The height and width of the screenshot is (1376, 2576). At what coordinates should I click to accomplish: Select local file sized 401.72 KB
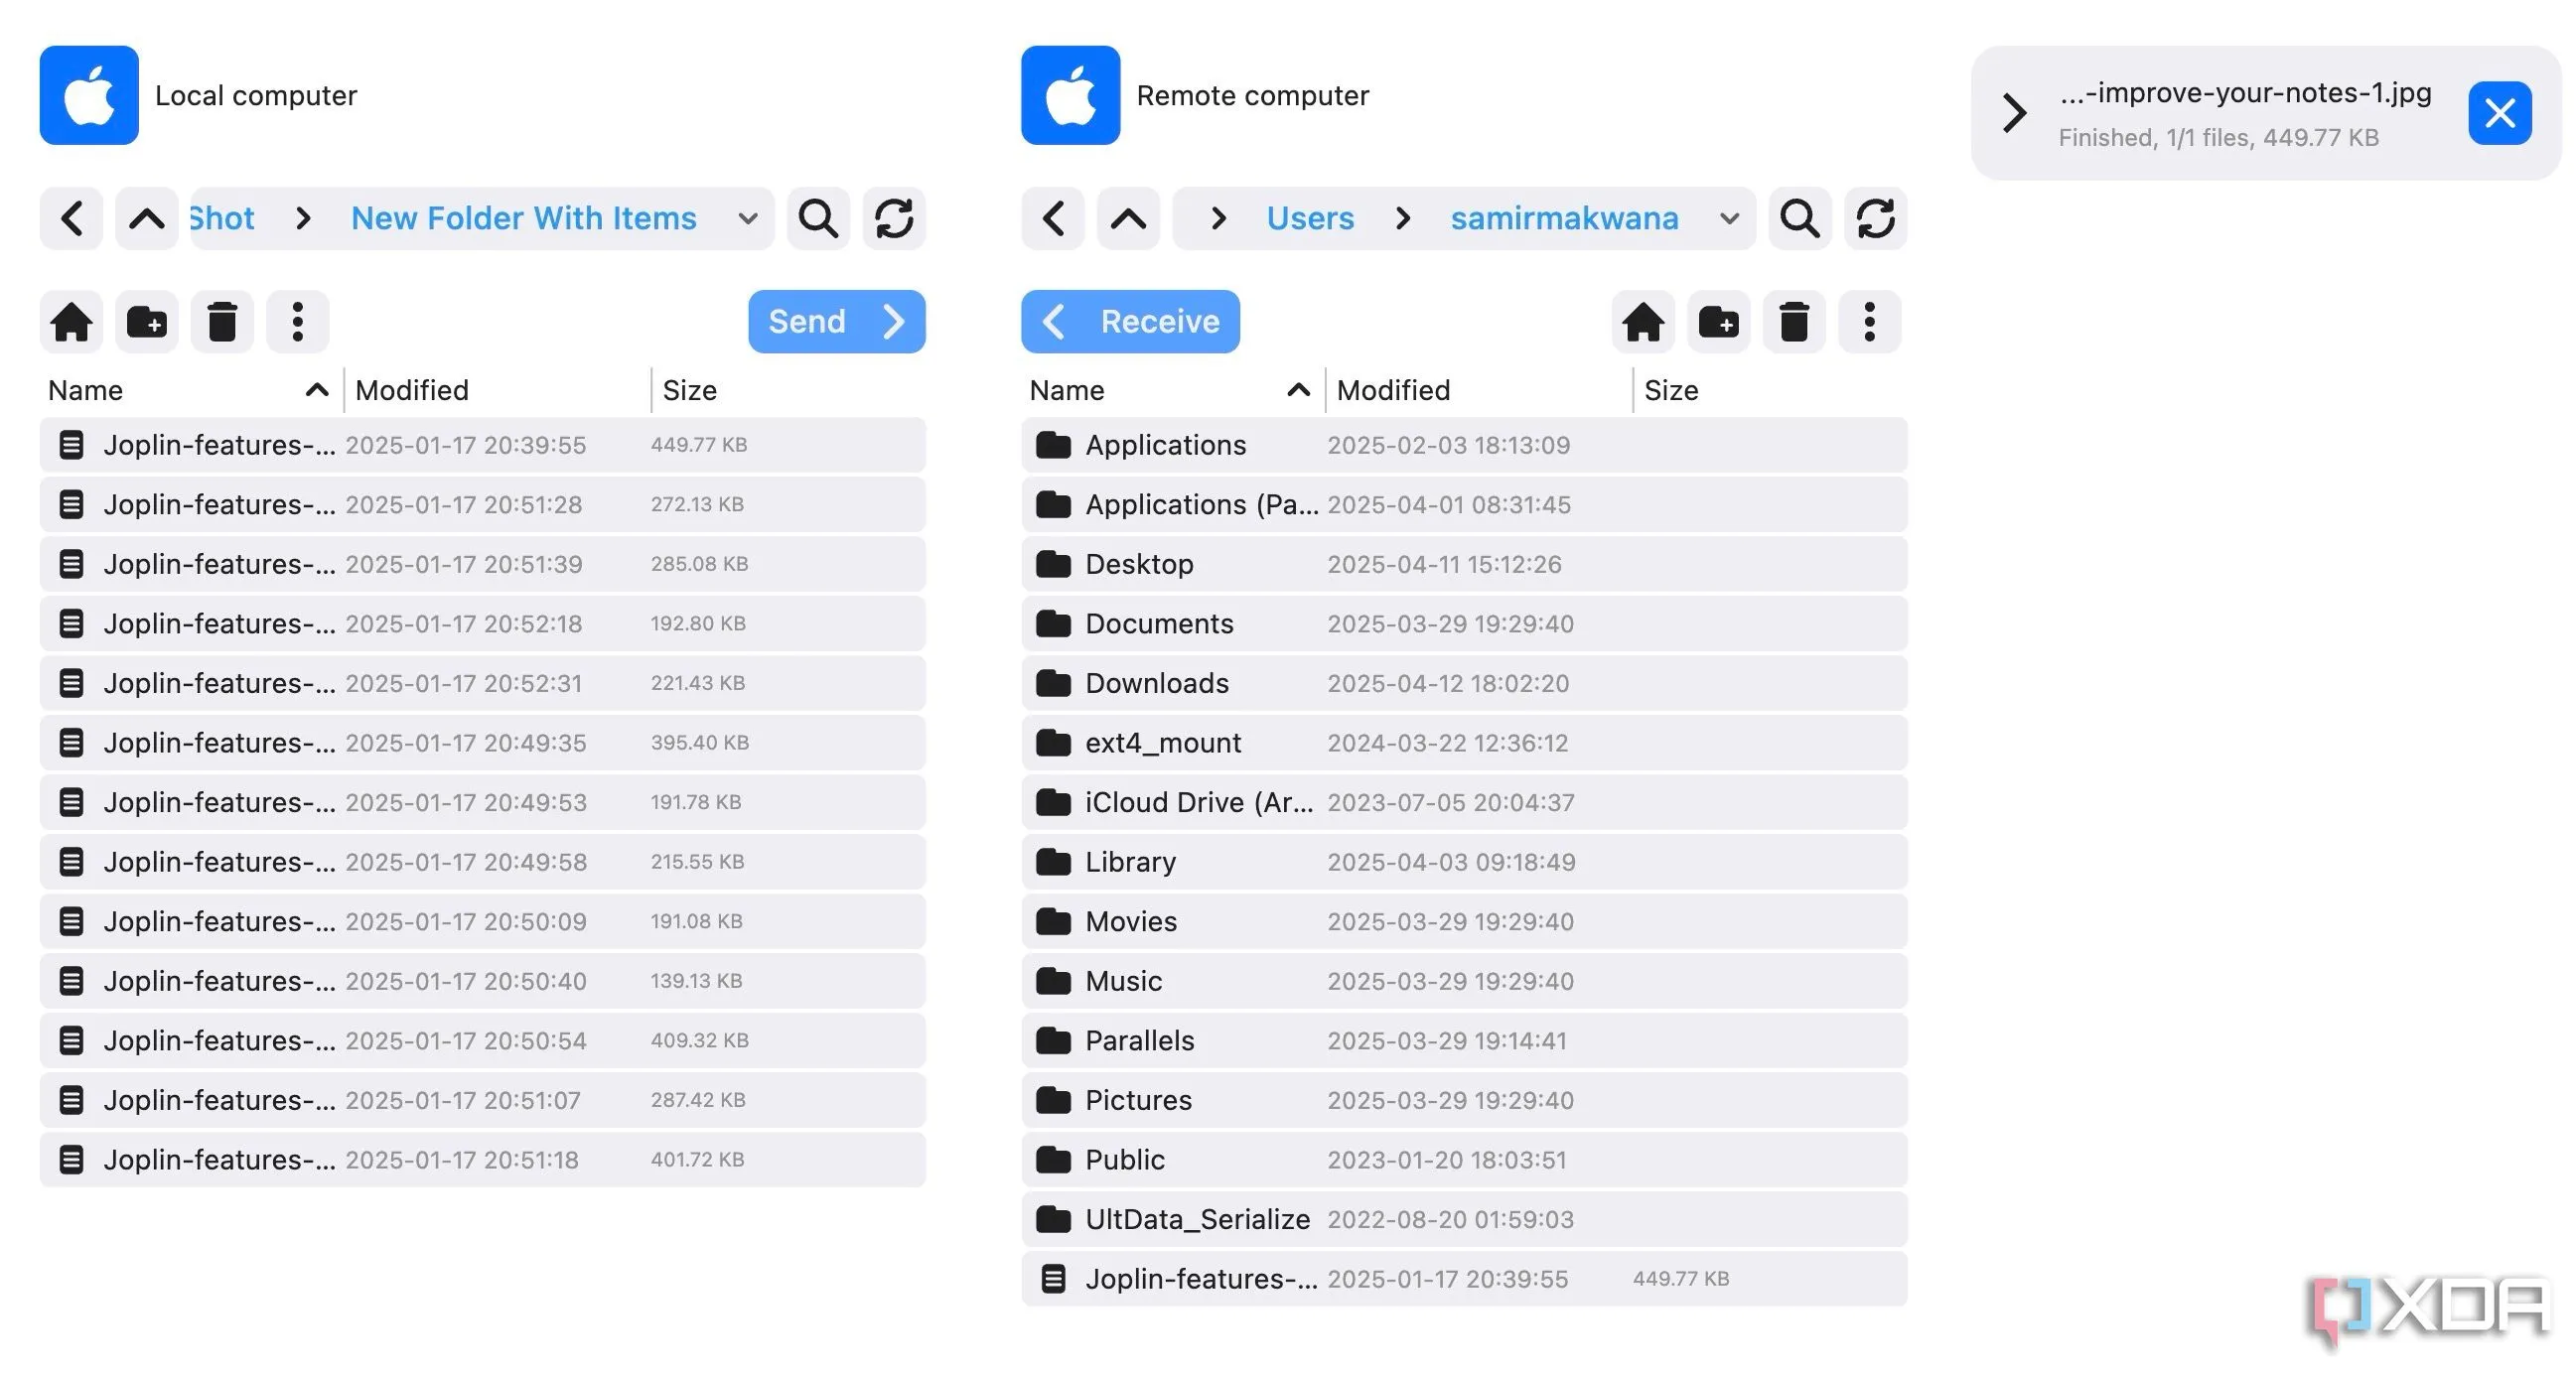483,1159
